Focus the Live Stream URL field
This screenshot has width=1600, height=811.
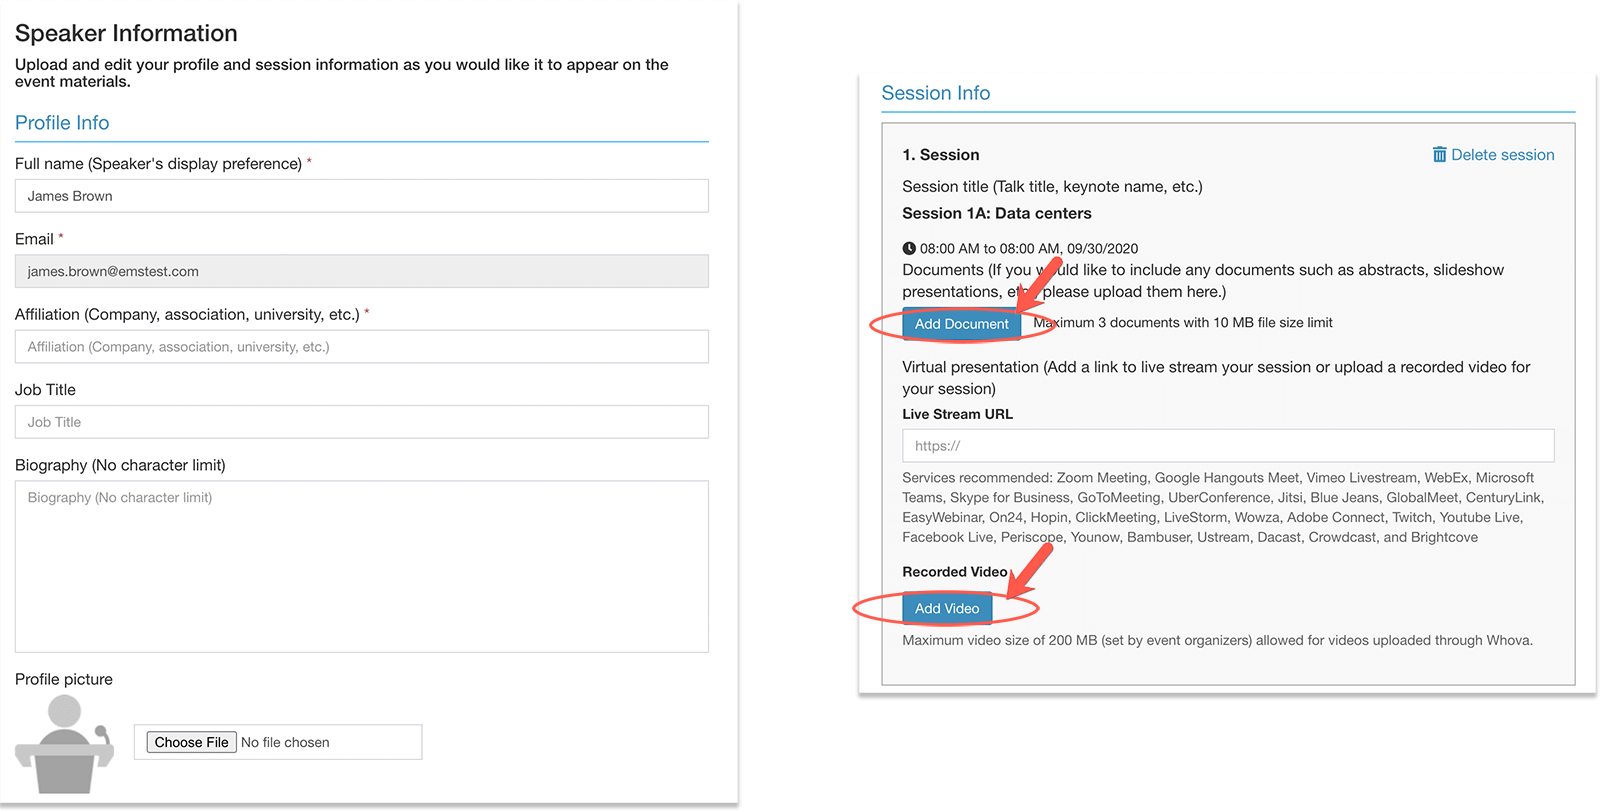(1227, 446)
